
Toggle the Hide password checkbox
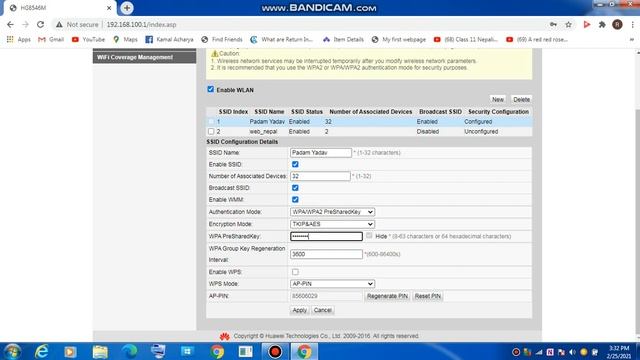(x=369, y=236)
